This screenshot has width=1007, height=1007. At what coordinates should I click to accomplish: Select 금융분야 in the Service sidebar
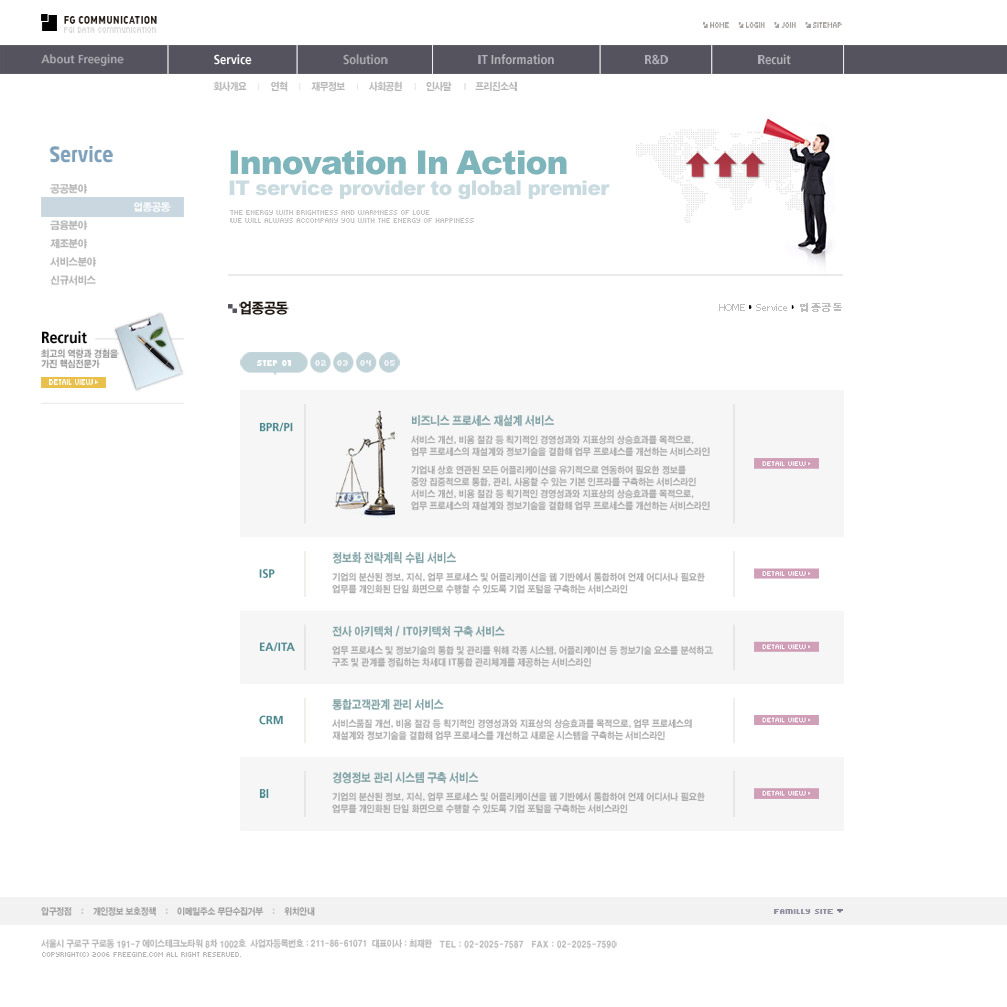(x=69, y=226)
